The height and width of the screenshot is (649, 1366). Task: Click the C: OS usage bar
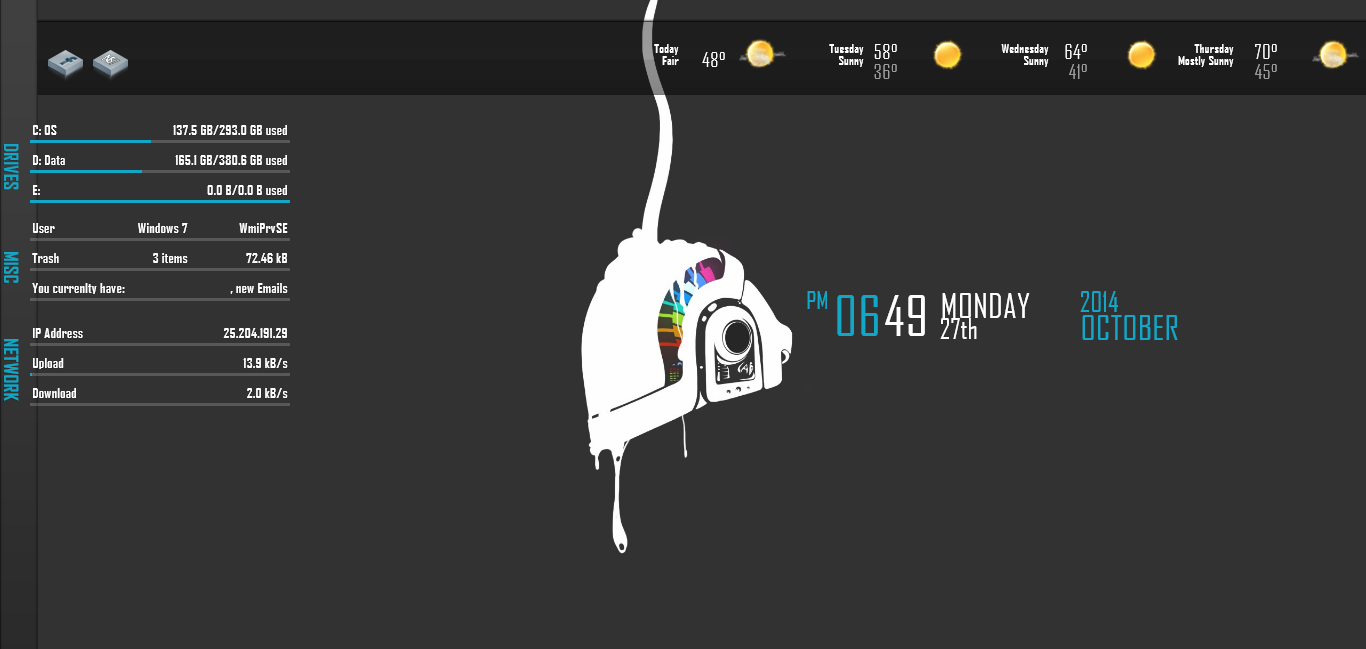pyautogui.click(x=160, y=142)
